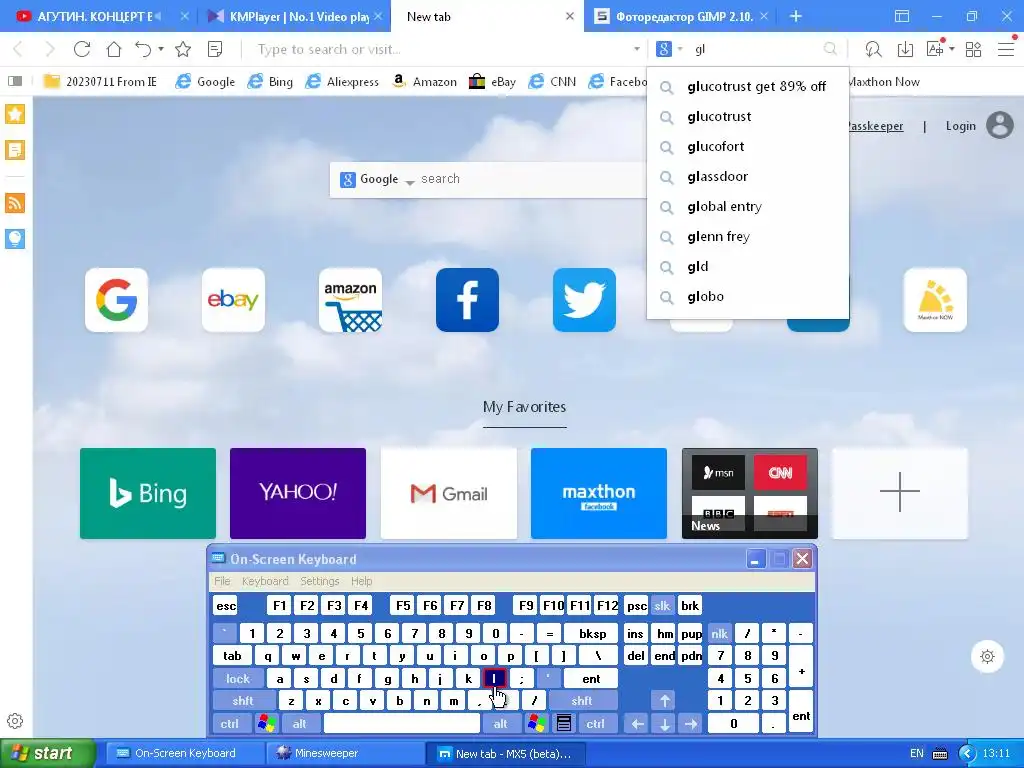1024x768 pixels.
Task: Bookmark page with the star icon
Action: pos(183,49)
